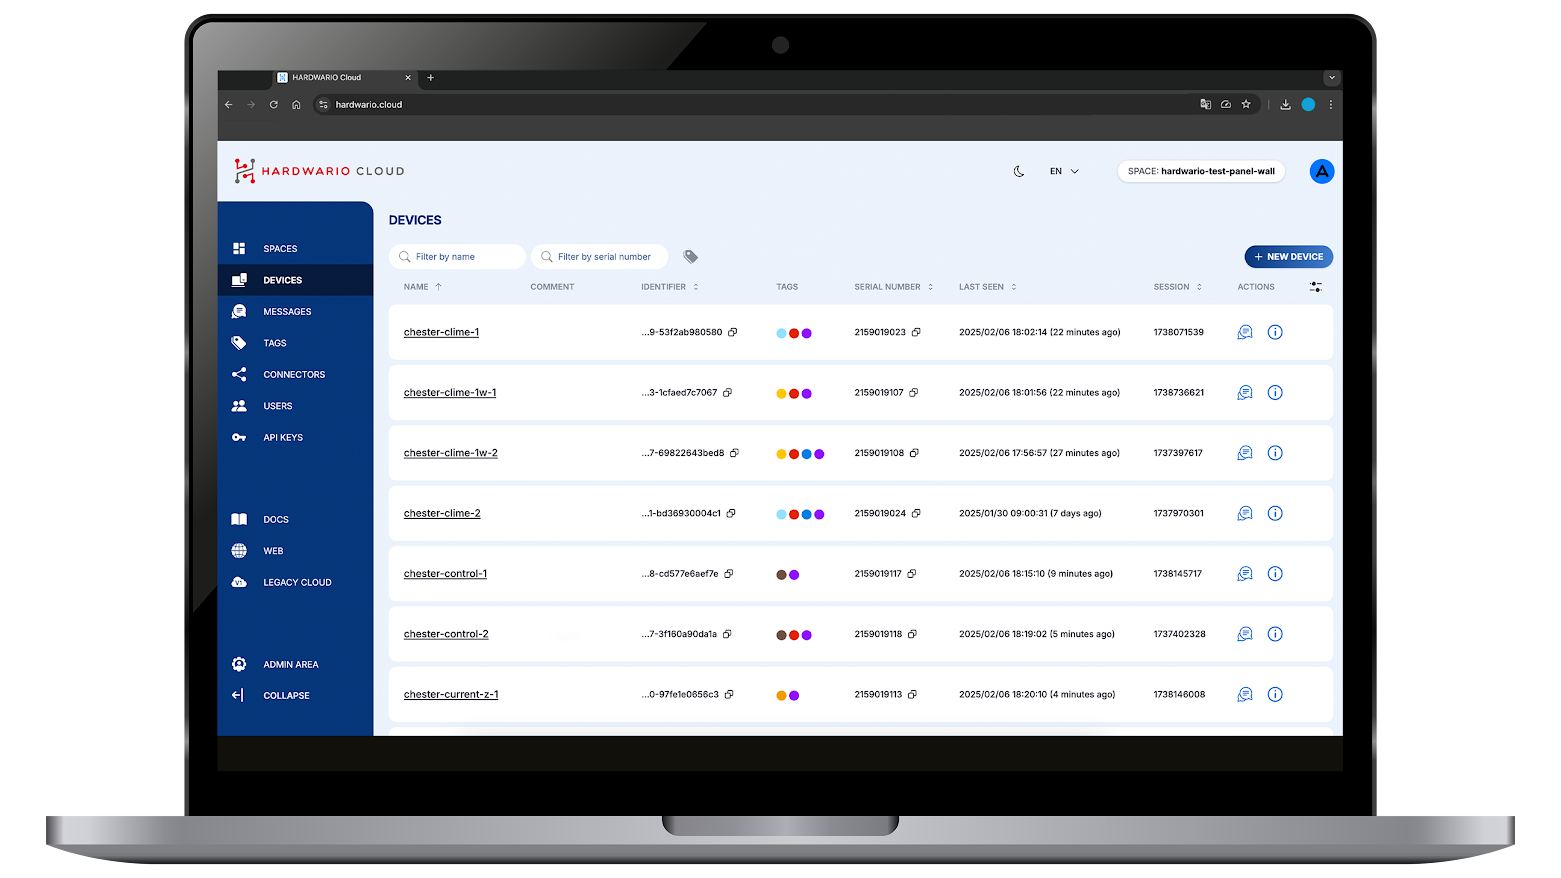View messages for chester-clime-1w-1
The image size is (1561, 878).
pyautogui.click(x=1245, y=393)
